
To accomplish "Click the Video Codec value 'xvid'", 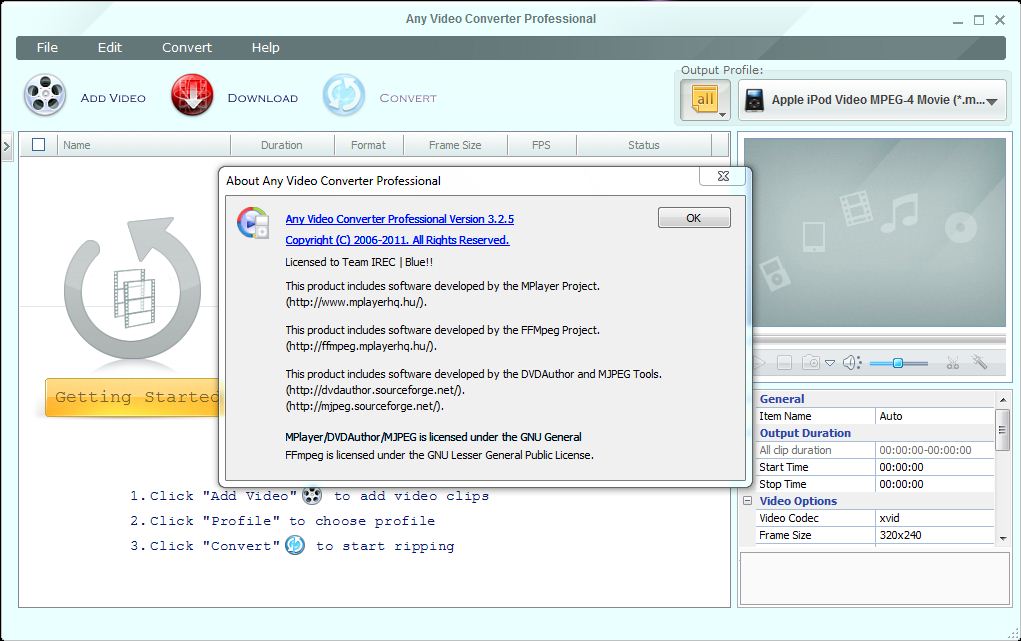I will [934, 518].
